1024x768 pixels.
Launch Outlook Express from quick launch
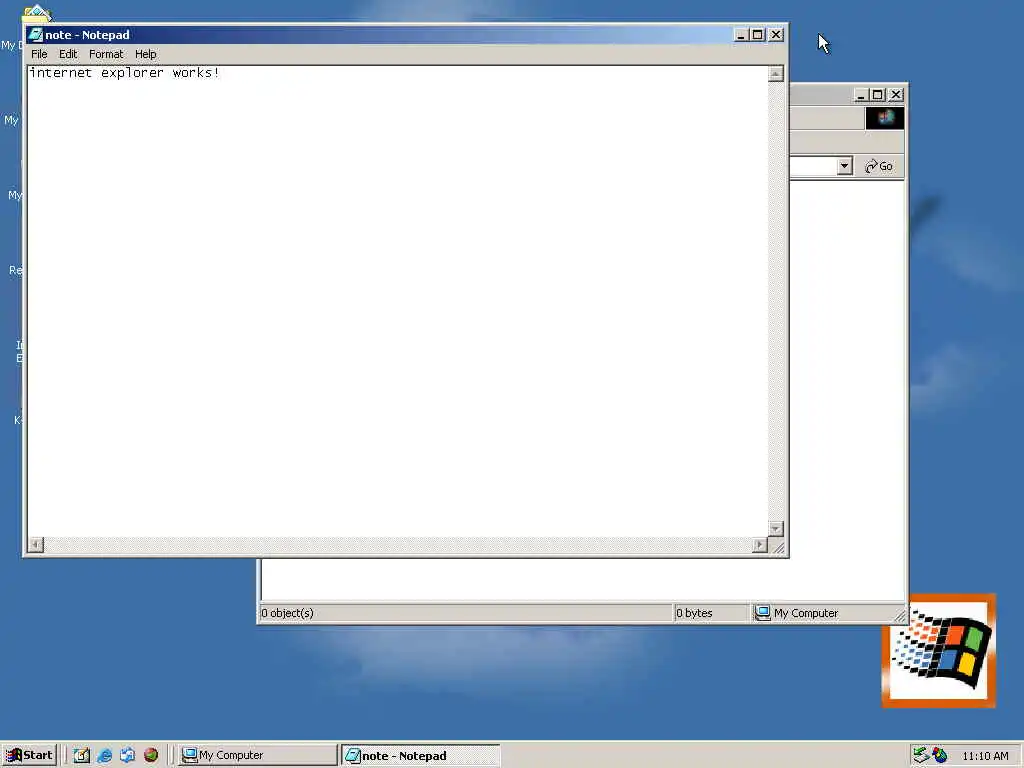click(127, 755)
